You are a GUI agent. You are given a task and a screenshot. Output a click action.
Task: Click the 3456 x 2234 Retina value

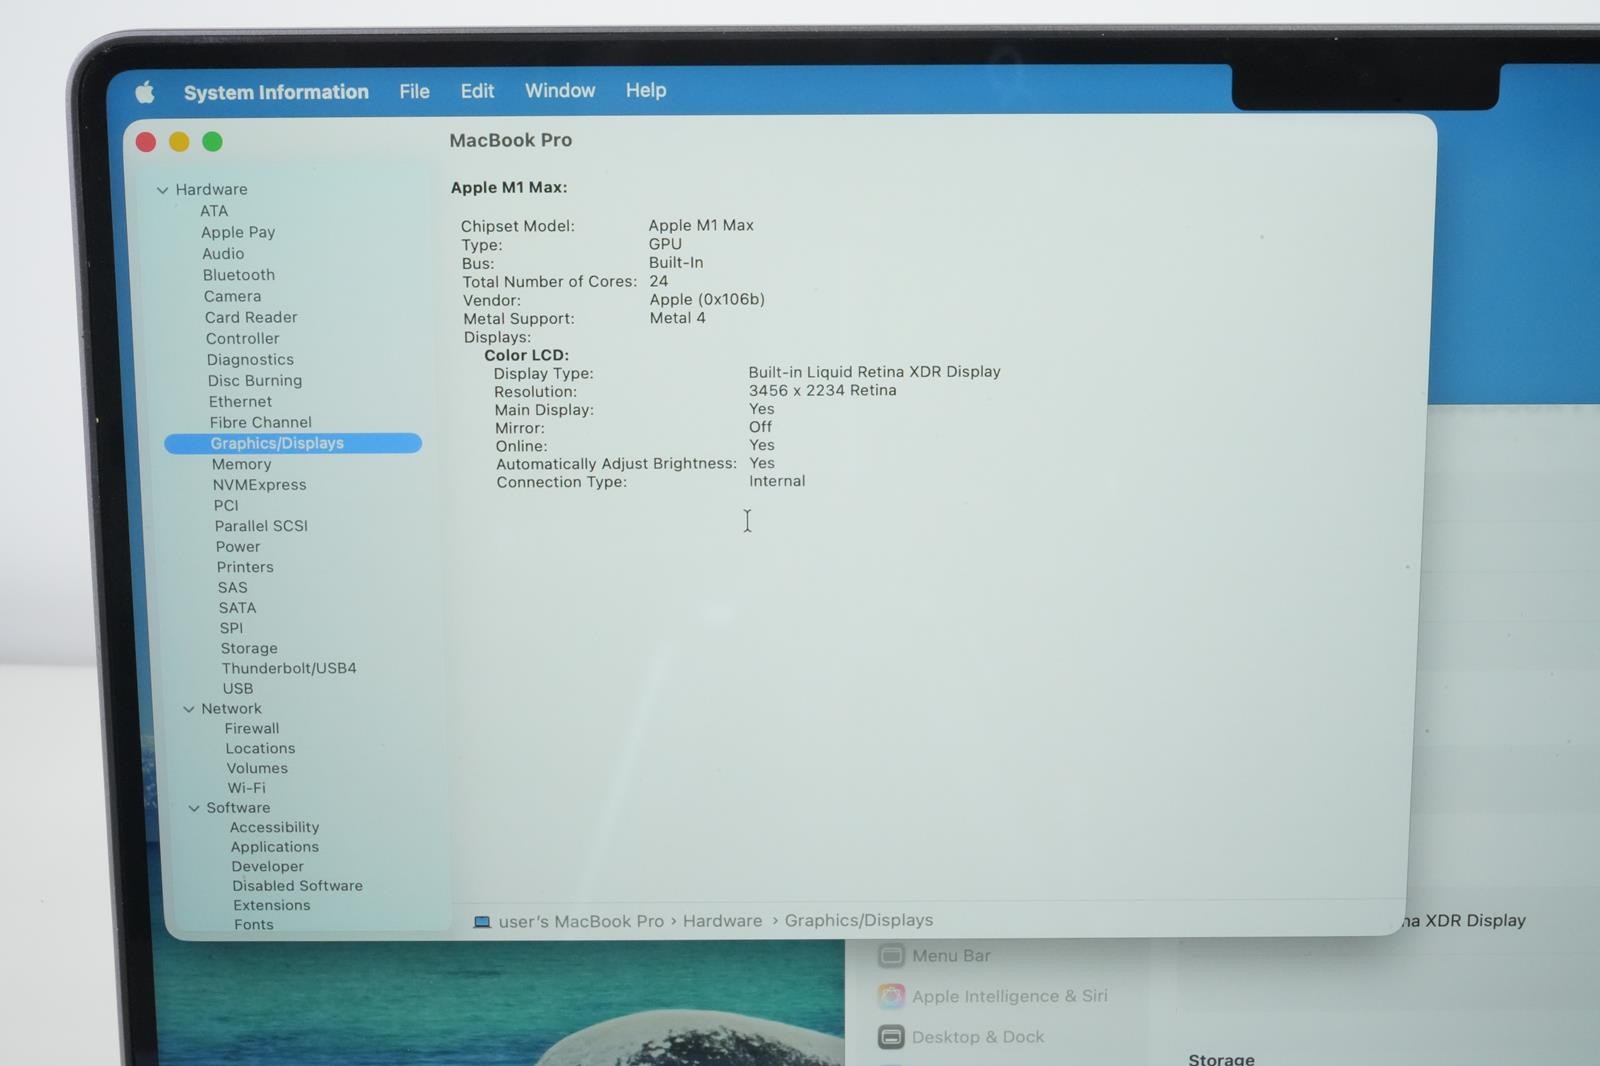tap(822, 391)
